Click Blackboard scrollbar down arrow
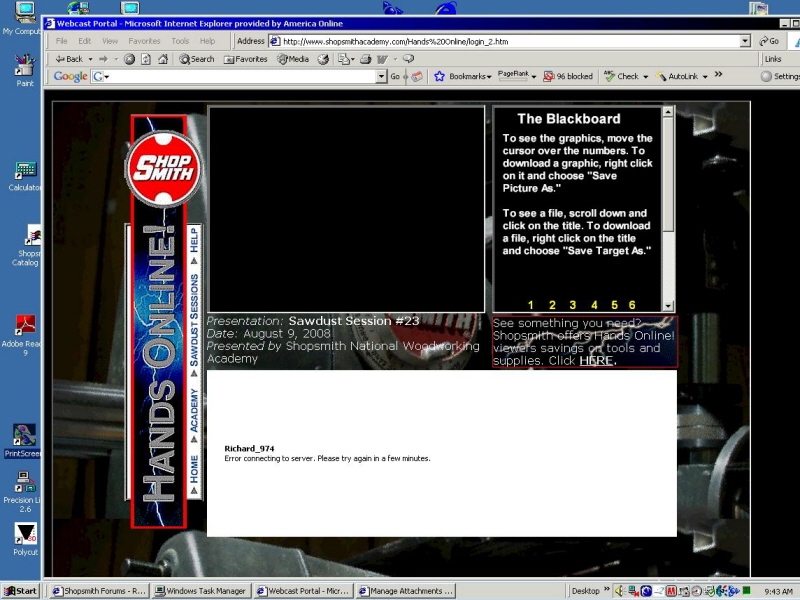800x600 pixels. point(668,306)
